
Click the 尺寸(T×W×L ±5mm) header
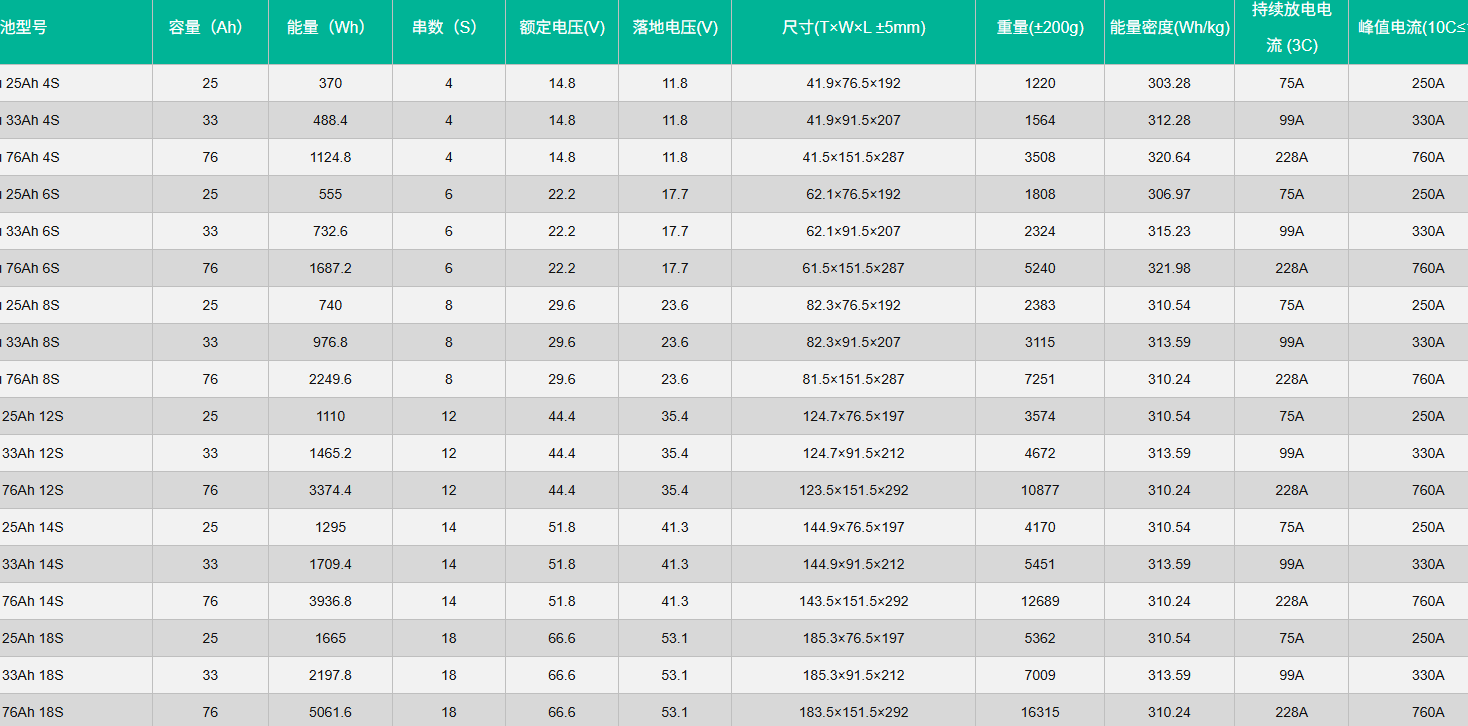[853, 28]
